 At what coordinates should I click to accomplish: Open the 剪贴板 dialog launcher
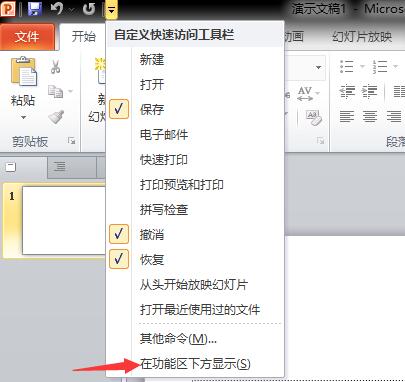click(71, 141)
